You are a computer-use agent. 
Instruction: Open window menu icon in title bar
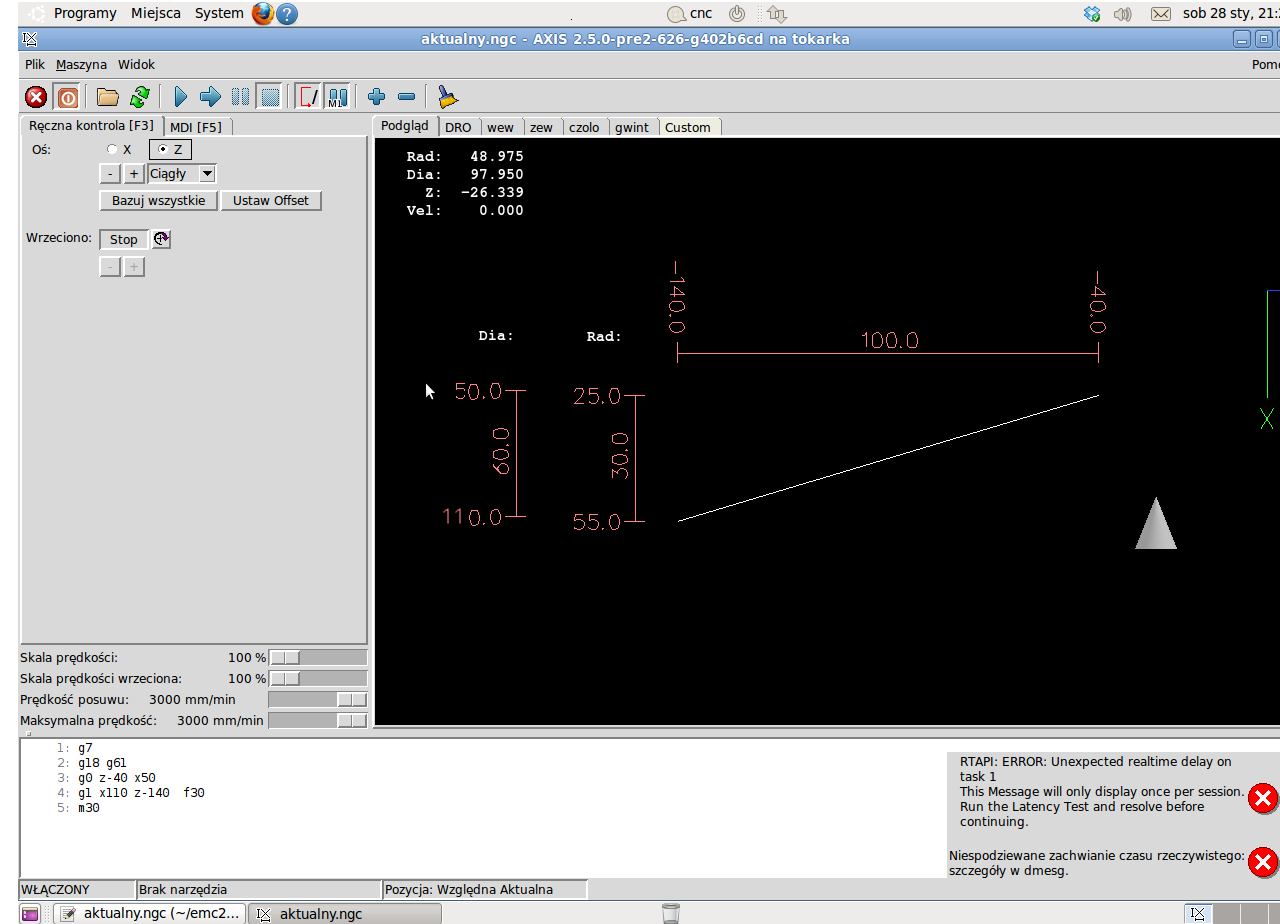tap(30, 39)
